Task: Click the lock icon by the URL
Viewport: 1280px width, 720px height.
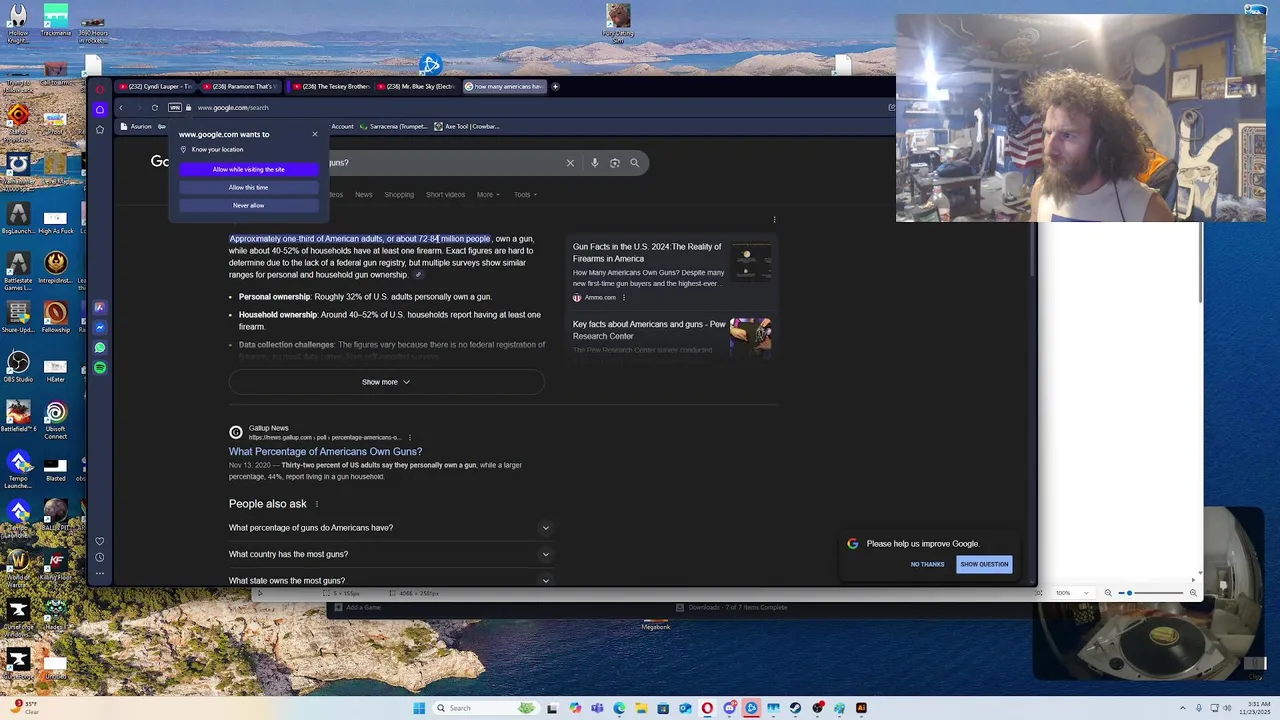Action: [x=189, y=107]
